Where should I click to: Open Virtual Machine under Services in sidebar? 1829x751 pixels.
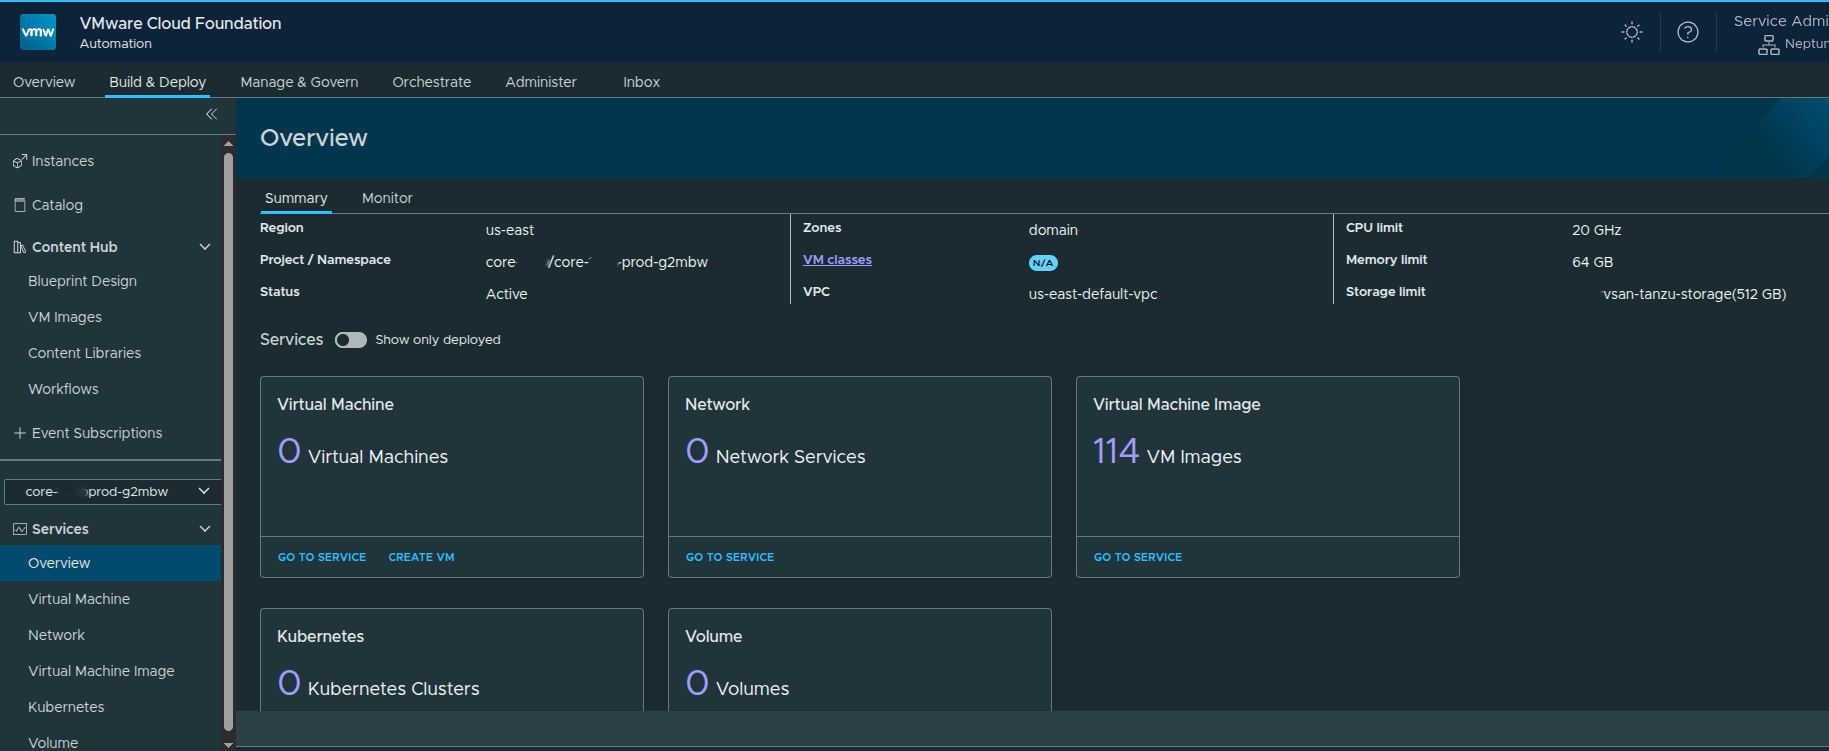(79, 599)
